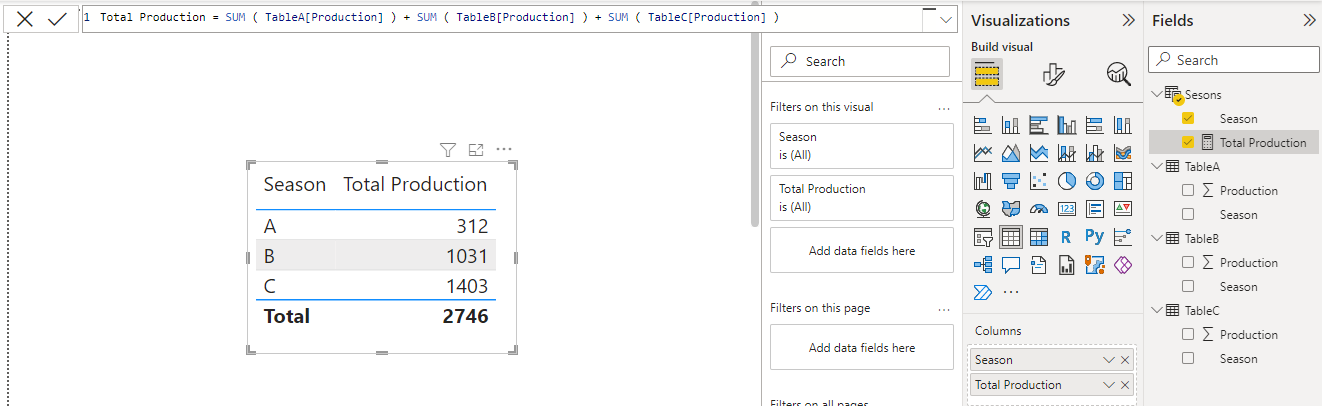Choose the 100% stacked bar chart visual
1322x406 pixels.
1095,125
